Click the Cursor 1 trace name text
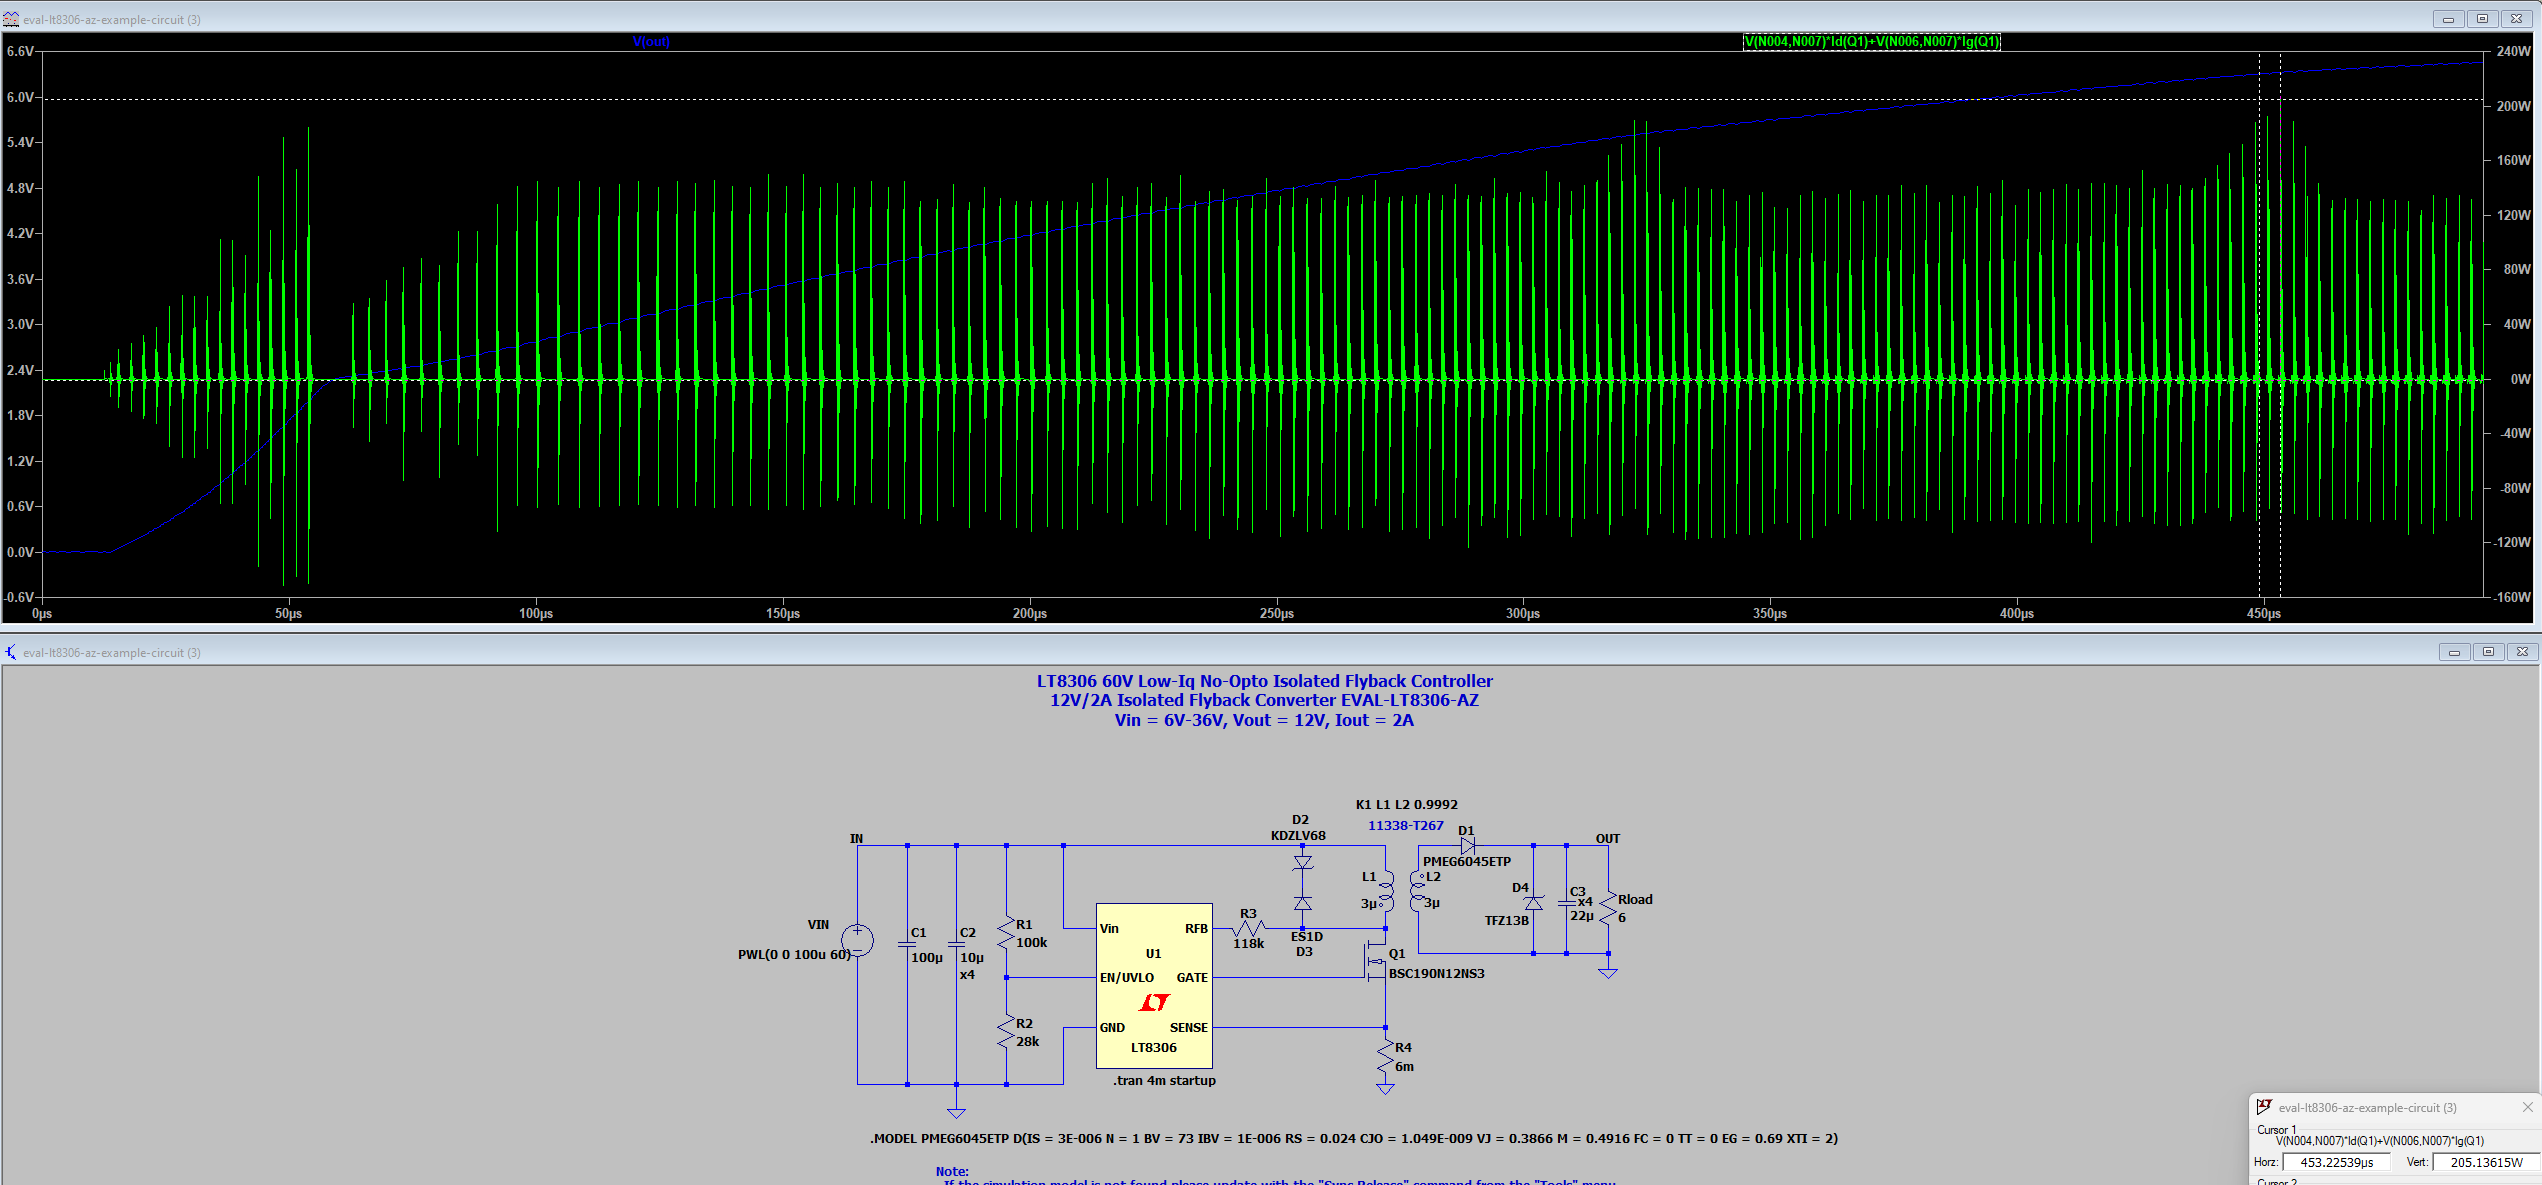2542x1185 pixels. pos(2380,1140)
